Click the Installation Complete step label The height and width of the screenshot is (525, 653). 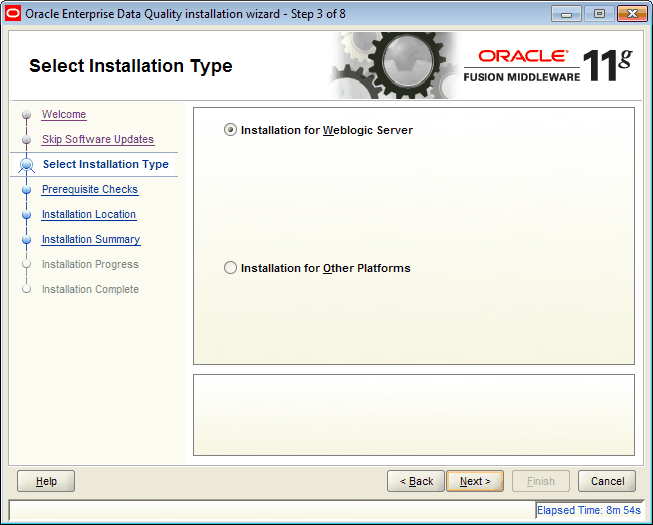pos(90,289)
